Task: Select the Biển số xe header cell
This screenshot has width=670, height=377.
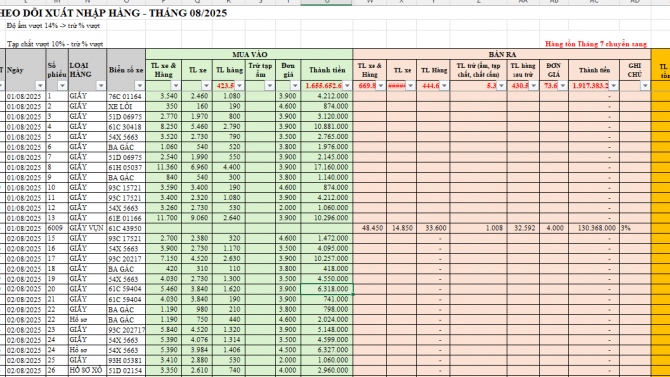Action: tap(126, 70)
